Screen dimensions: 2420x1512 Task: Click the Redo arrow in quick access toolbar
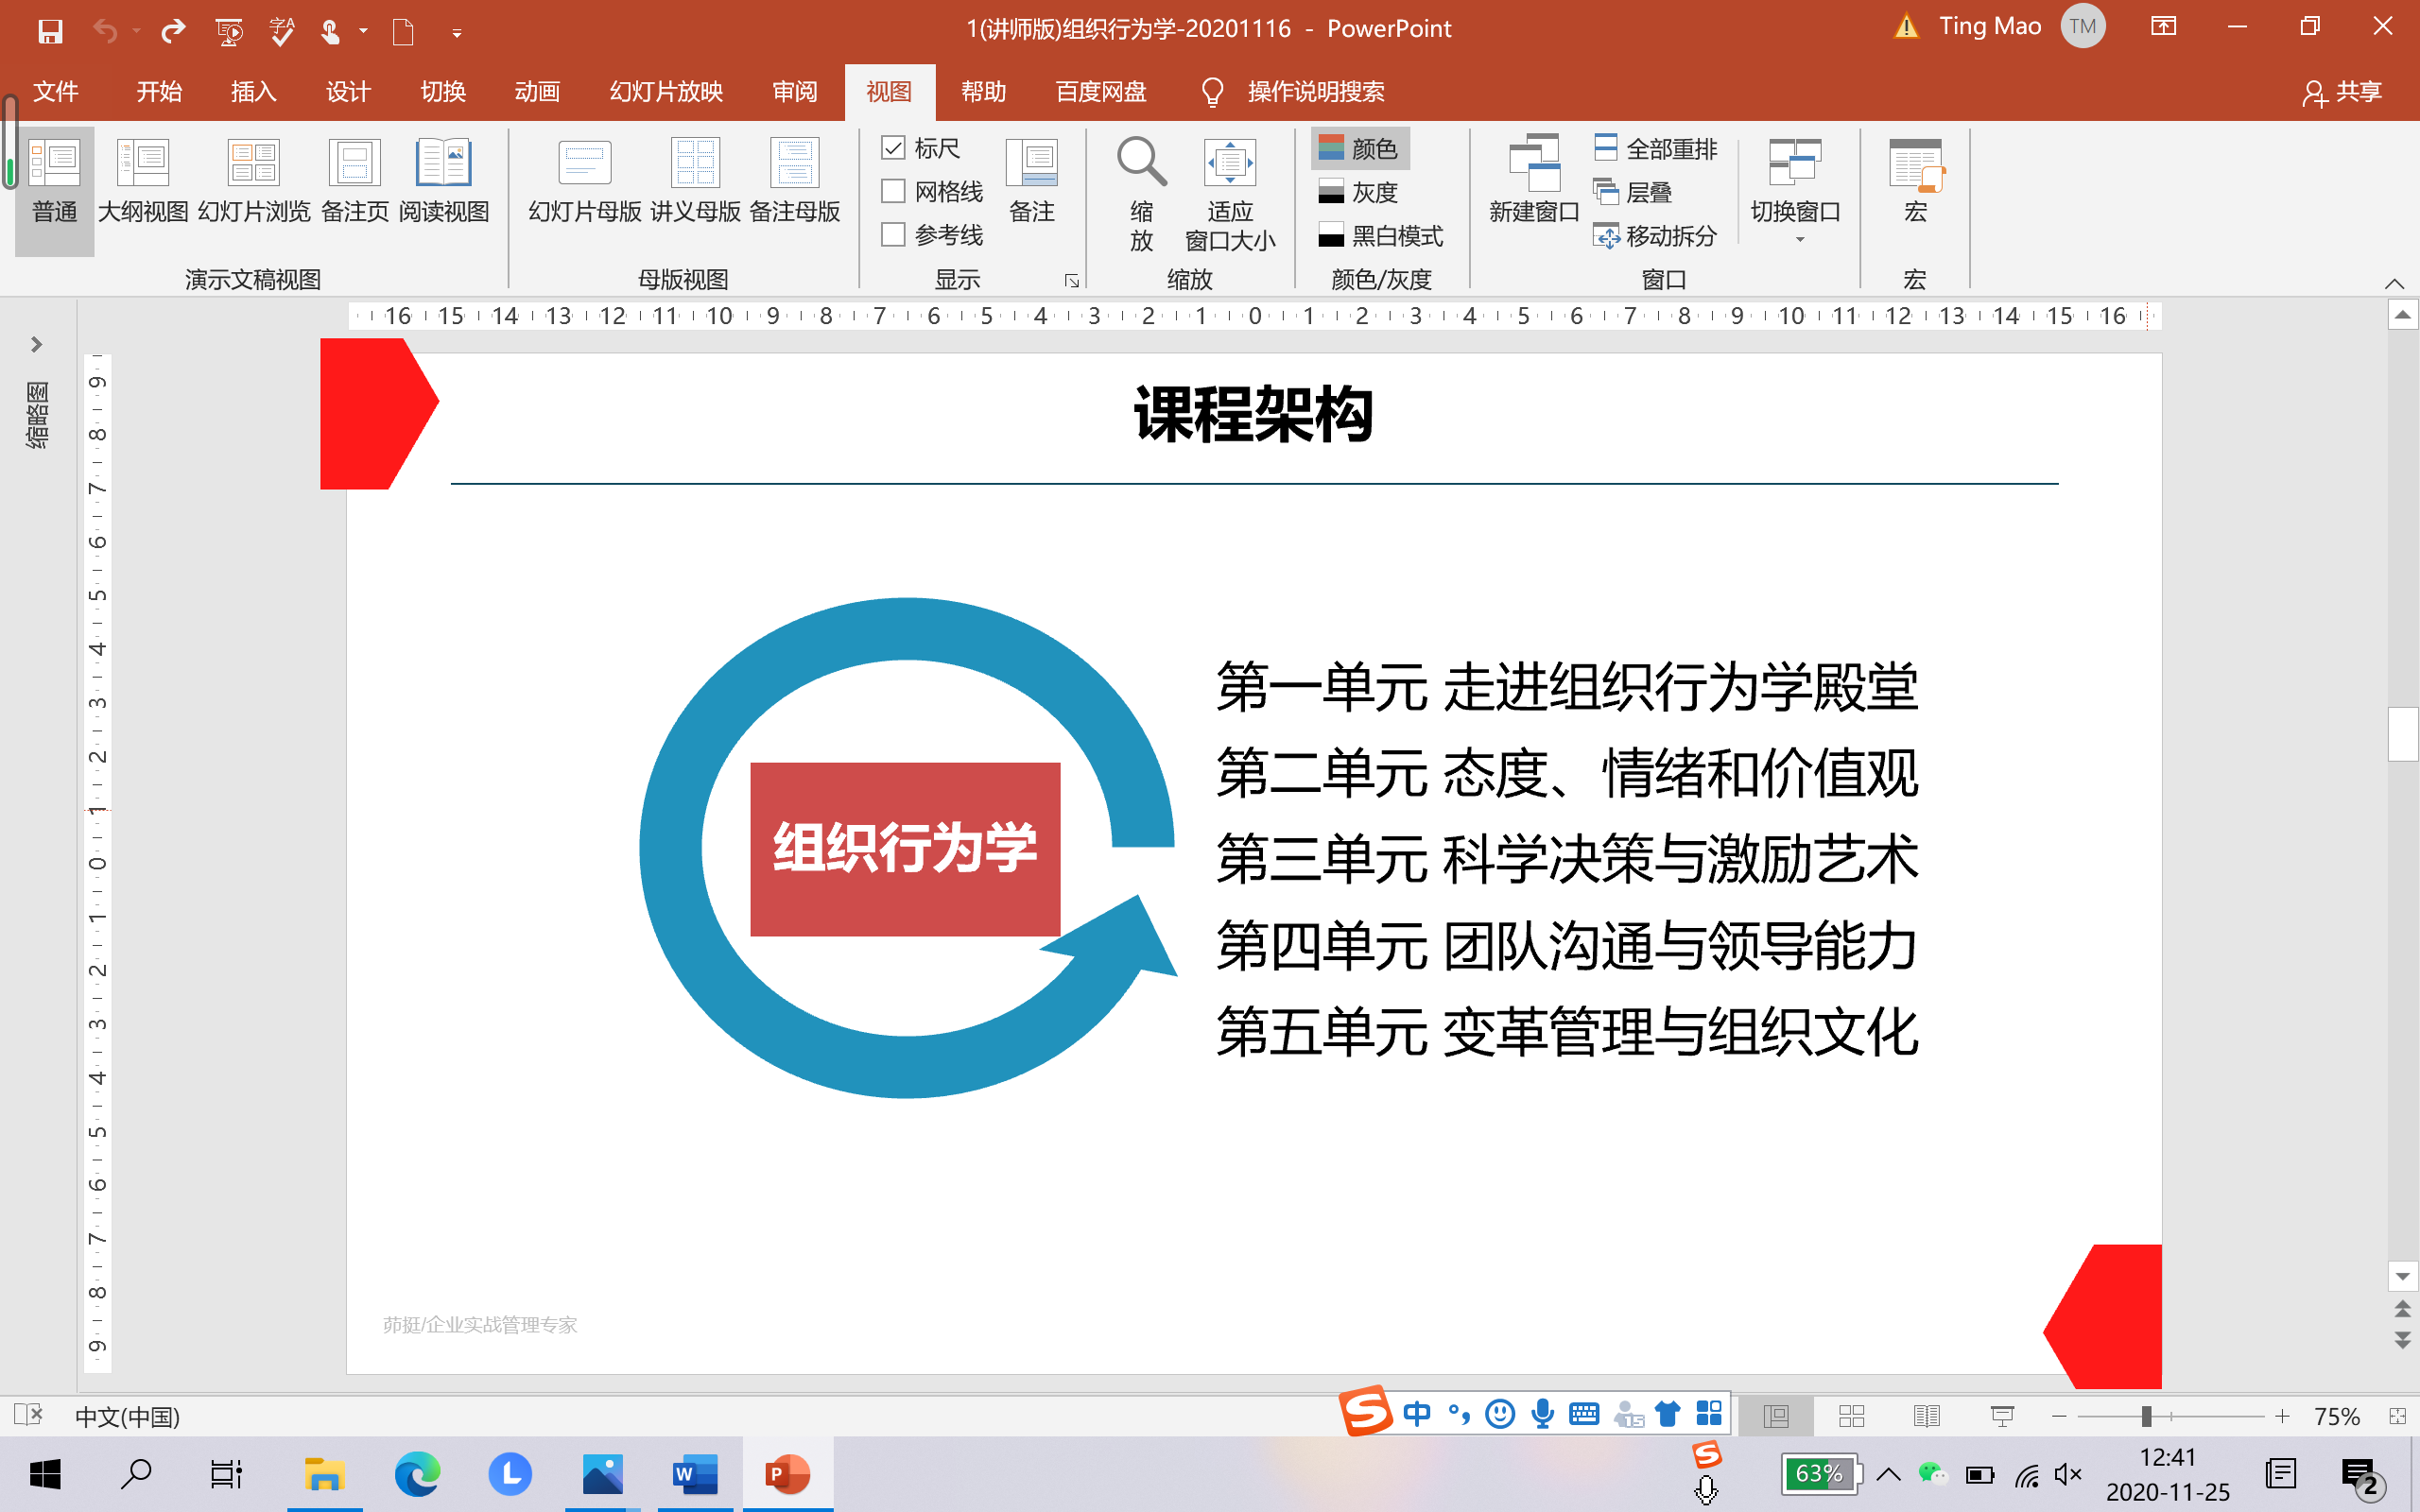pyautogui.click(x=174, y=31)
